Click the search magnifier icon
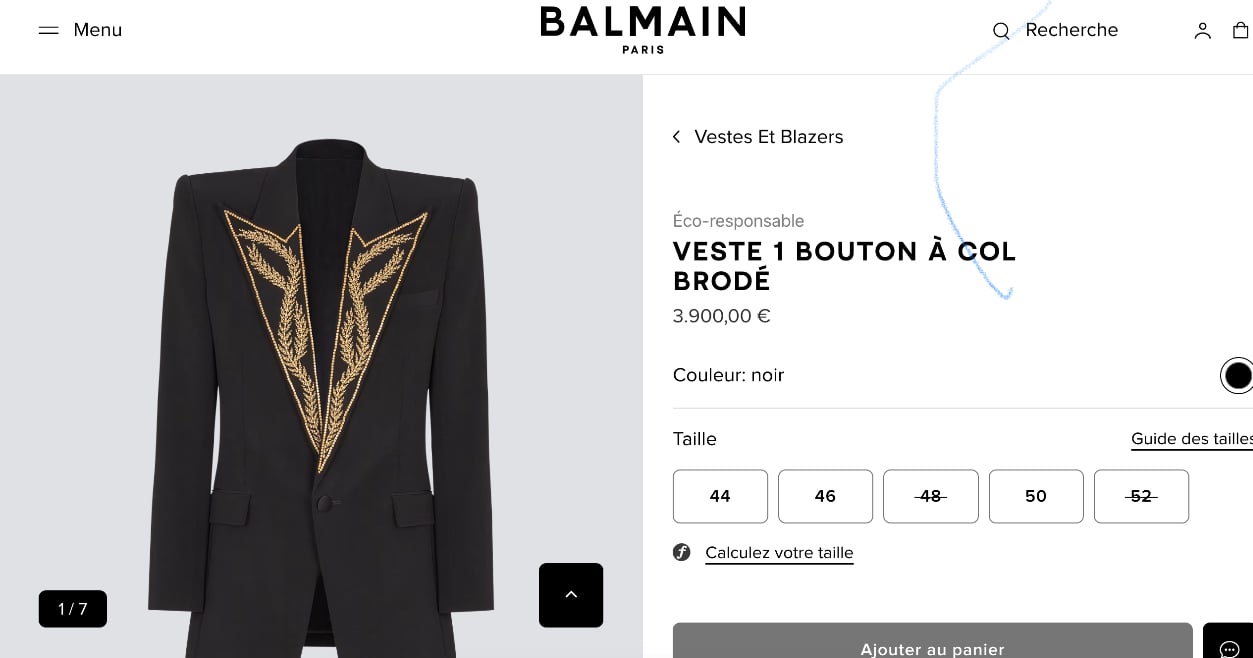This screenshot has width=1253, height=658. [x=1001, y=31]
